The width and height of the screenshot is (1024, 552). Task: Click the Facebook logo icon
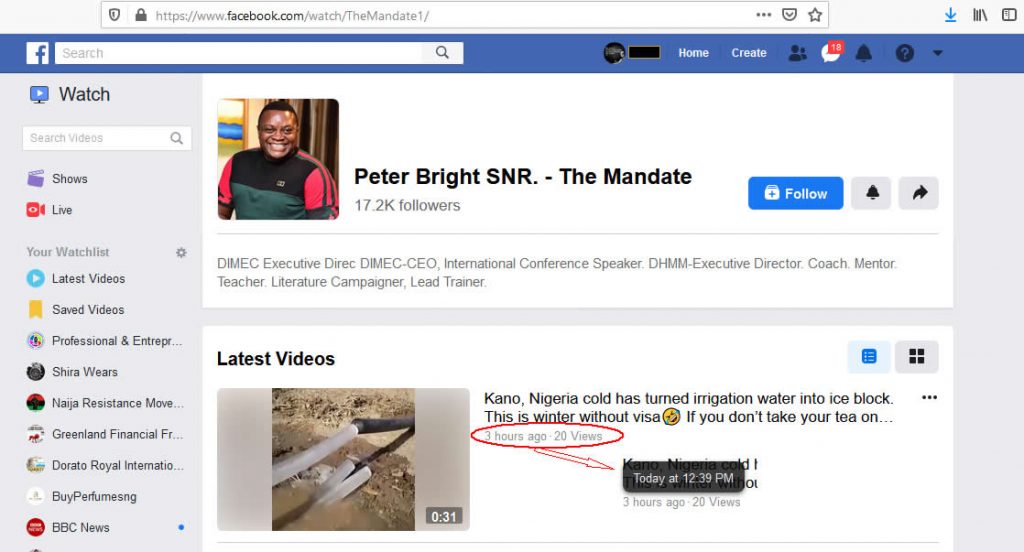37,53
